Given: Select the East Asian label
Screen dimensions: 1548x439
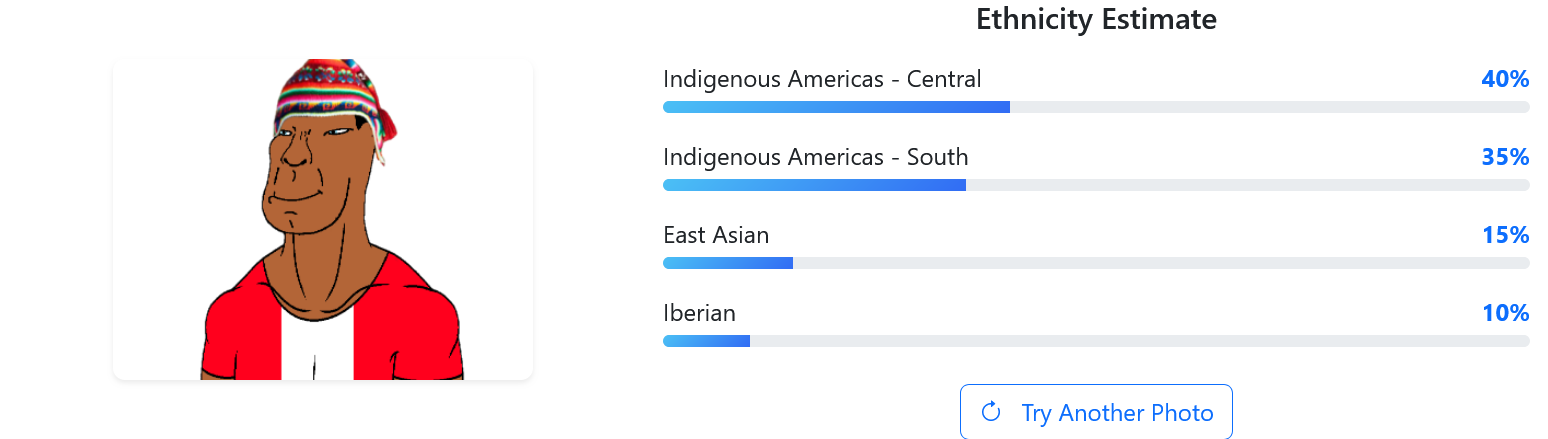Looking at the screenshot, I should 716,235.
